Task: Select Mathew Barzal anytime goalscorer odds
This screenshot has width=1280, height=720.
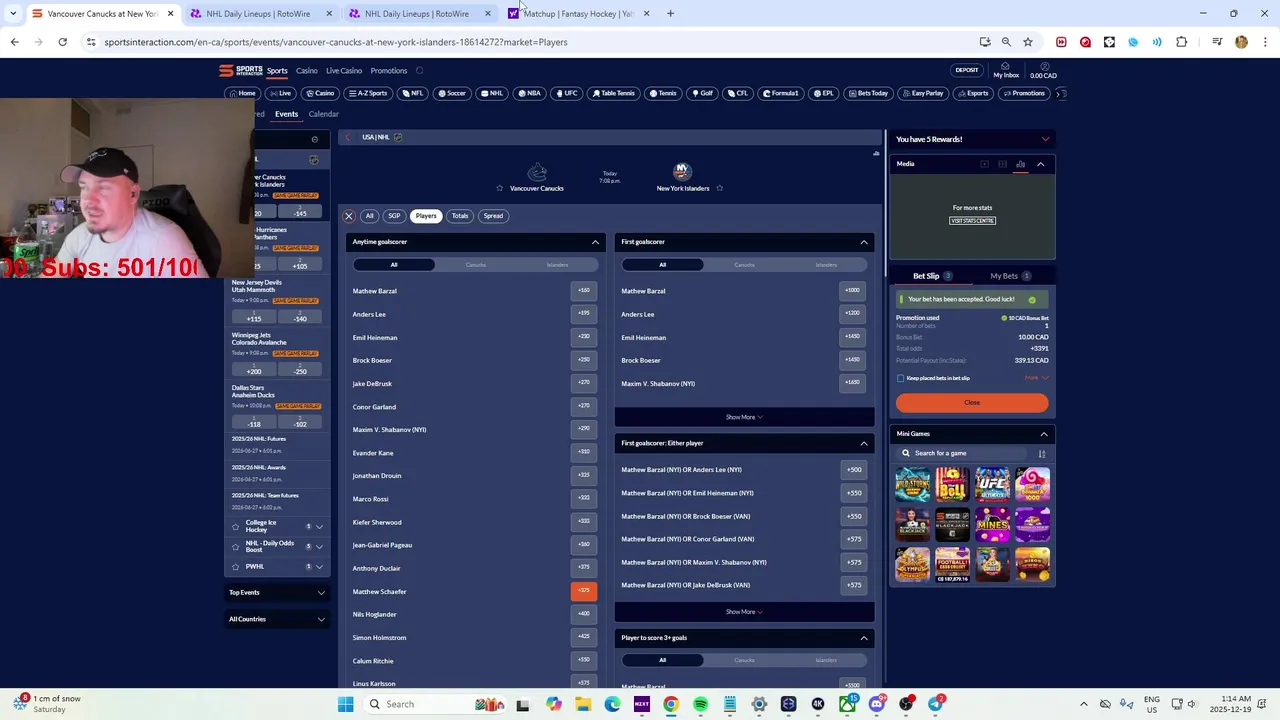Action: (583, 291)
